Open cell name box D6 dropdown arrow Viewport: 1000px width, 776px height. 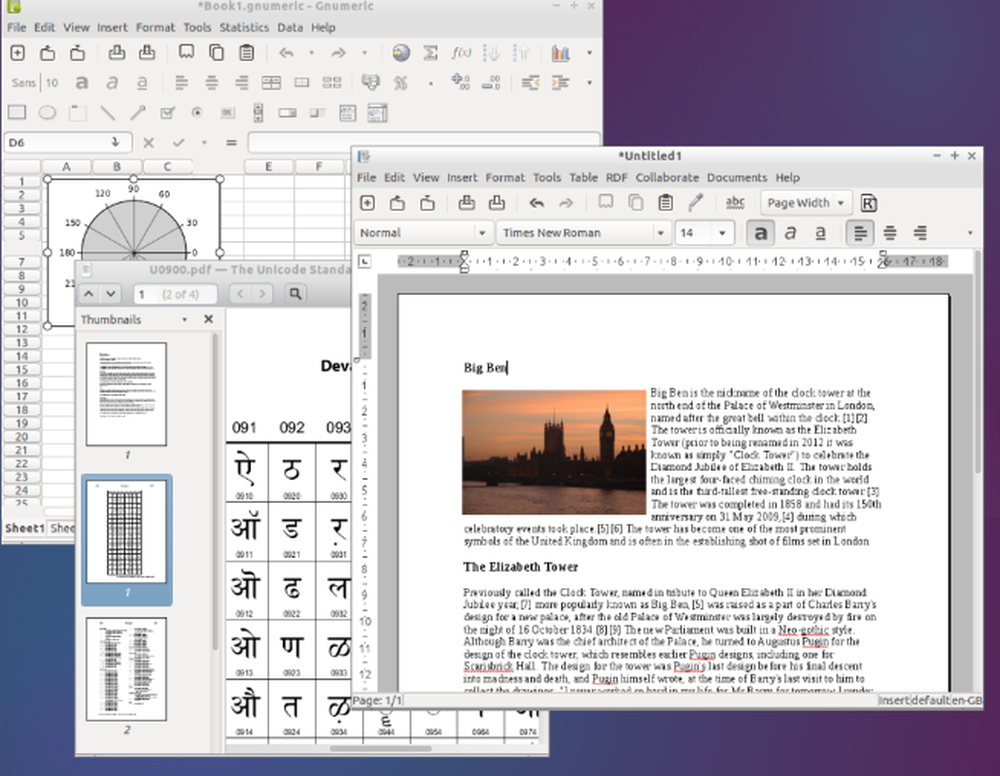(x=115, y=142)
